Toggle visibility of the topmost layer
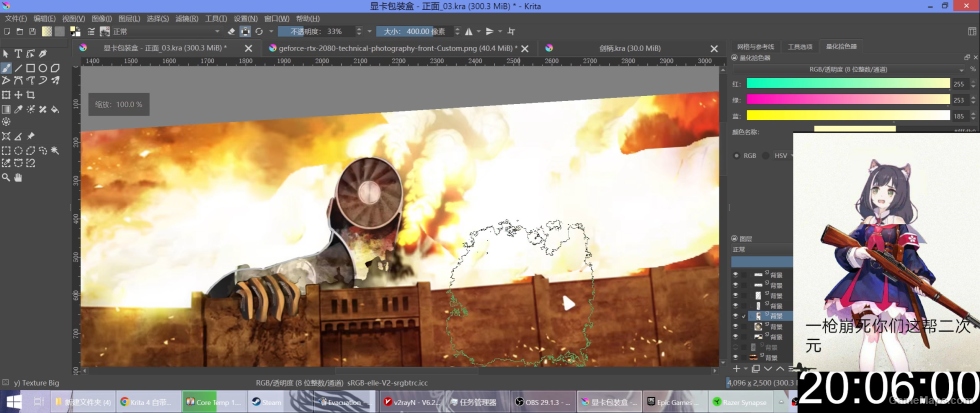Screen dimensions: 980x413 pos(735,274)
